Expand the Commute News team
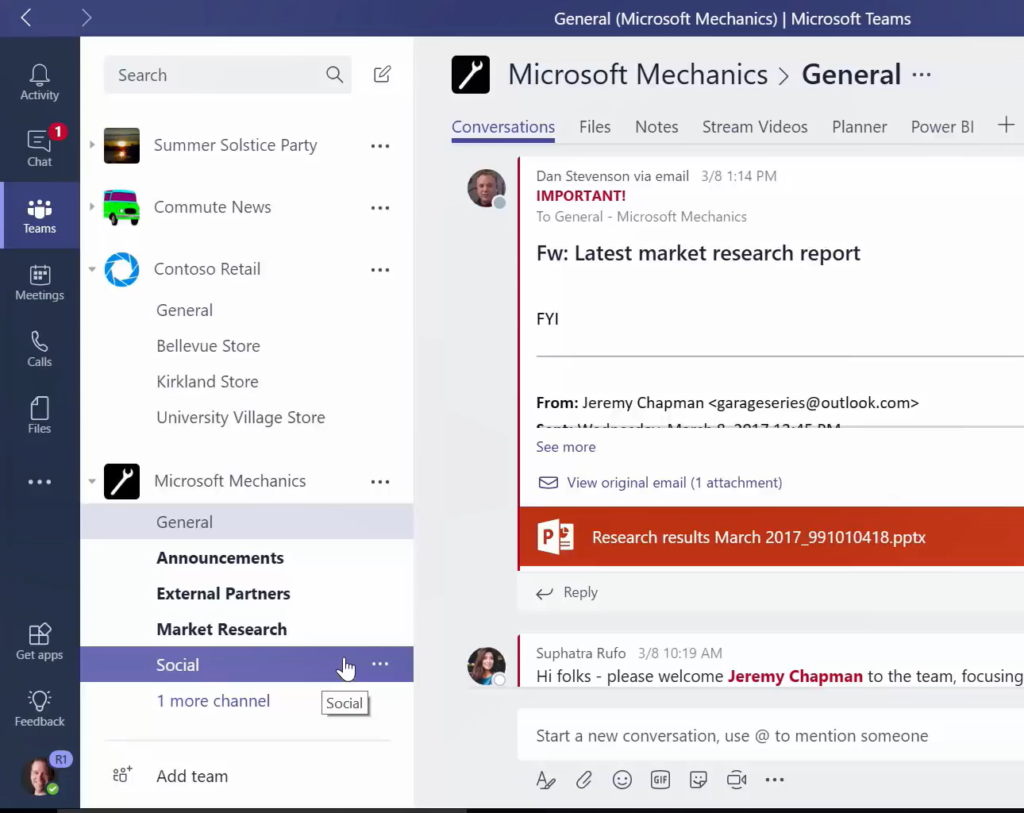Image resolution: width=1024 pixels, height=813 pixels. [92, 207]
